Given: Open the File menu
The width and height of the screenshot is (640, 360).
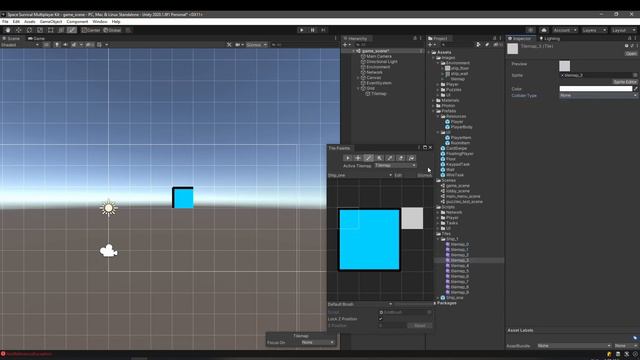Looking at the screenshot, I should click(x=5, y=22).
